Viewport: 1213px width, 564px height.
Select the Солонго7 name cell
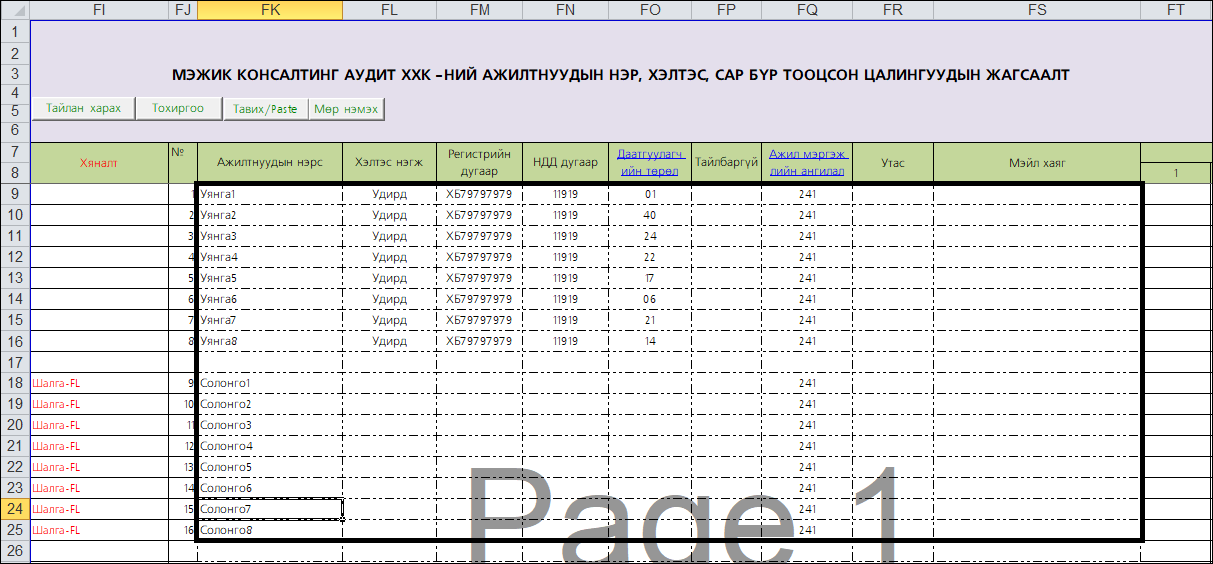pyautogui.click(x=270, y=509)
